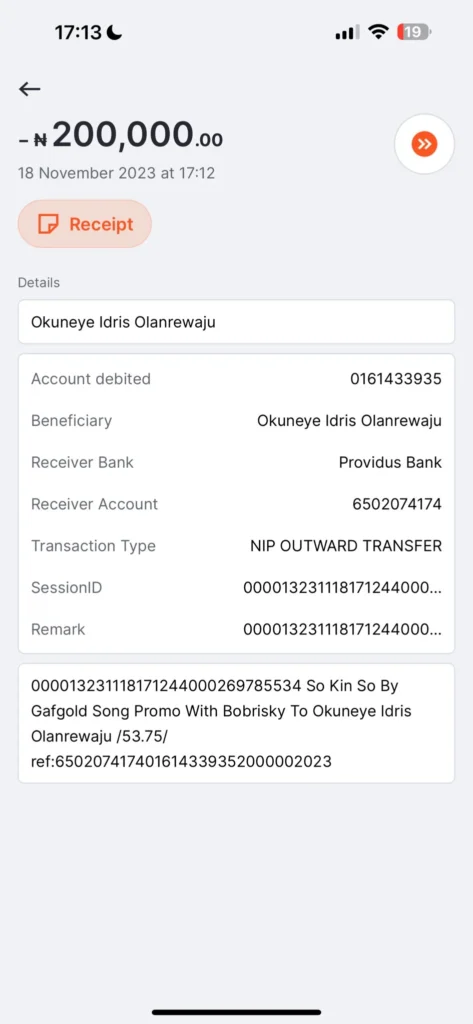Tap the moon focus mode icon

point(116,32)
